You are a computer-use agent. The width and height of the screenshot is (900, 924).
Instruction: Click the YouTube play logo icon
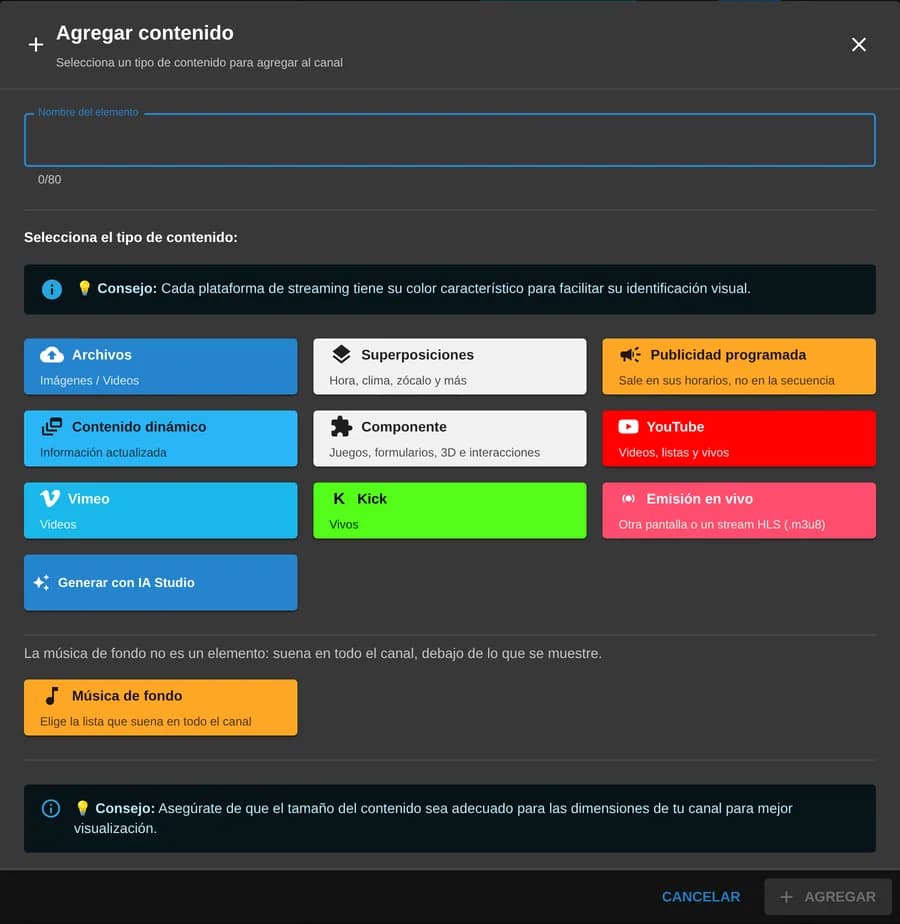click(628, 427)
